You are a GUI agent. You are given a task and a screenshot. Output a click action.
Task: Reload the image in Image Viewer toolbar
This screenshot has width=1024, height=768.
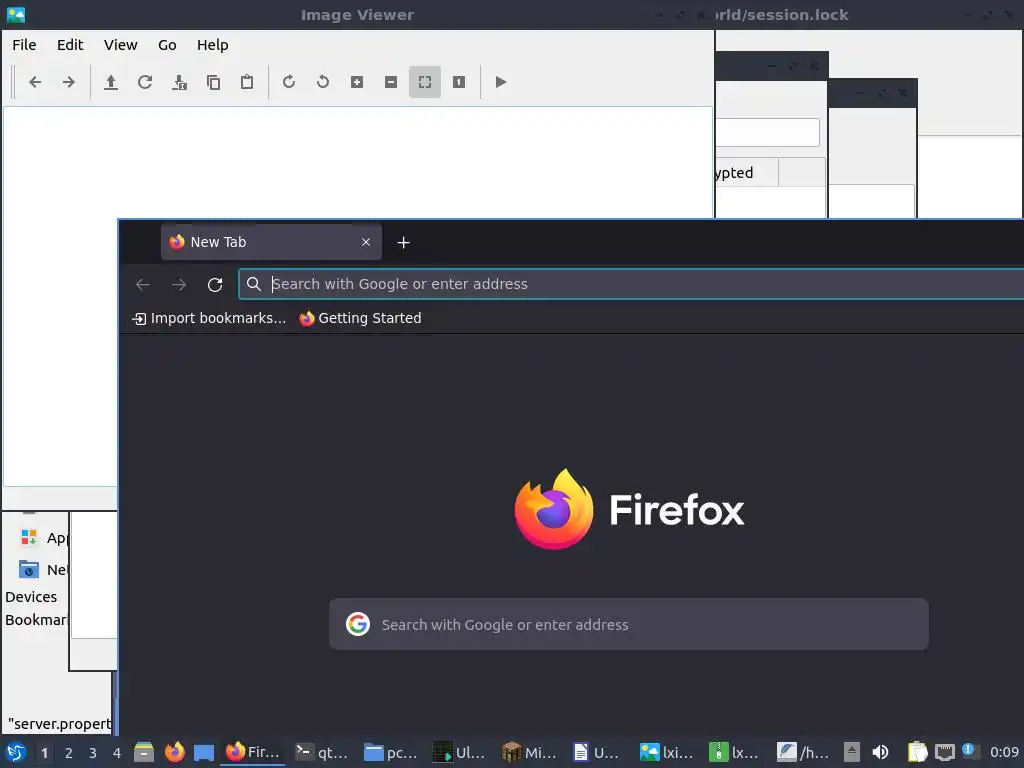145,82
